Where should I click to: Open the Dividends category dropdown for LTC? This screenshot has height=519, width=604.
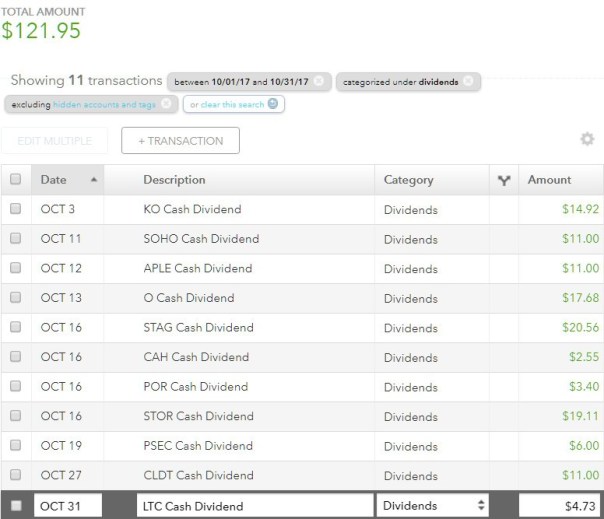[433, 506]
